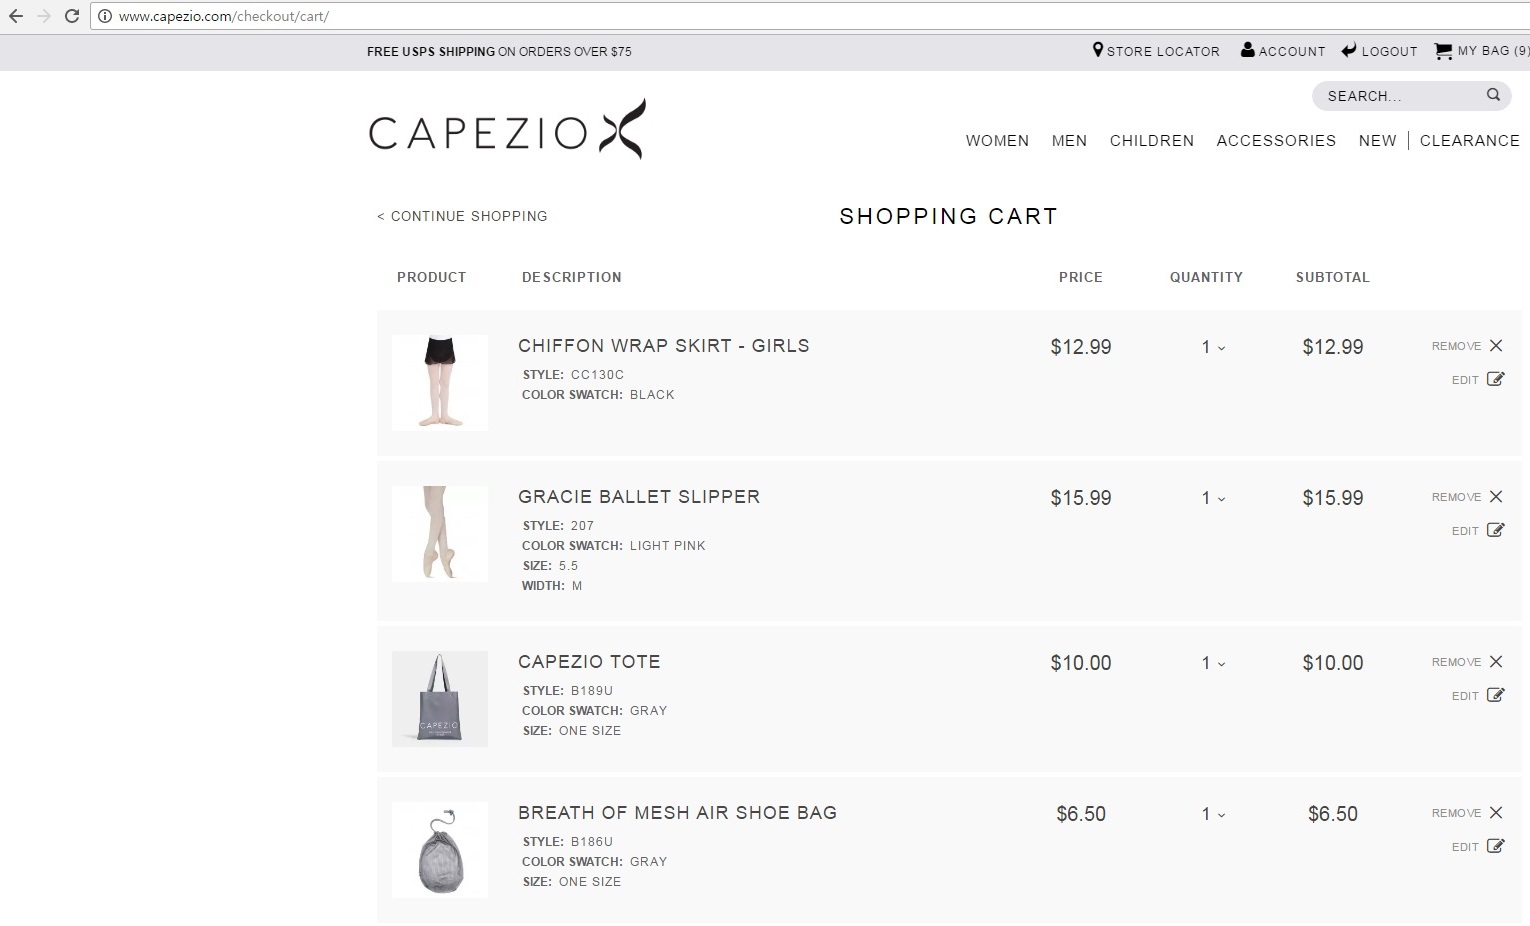
Task: Open quantity dropdown for Chiffon Wrap Skirt
Action: 1213,347
